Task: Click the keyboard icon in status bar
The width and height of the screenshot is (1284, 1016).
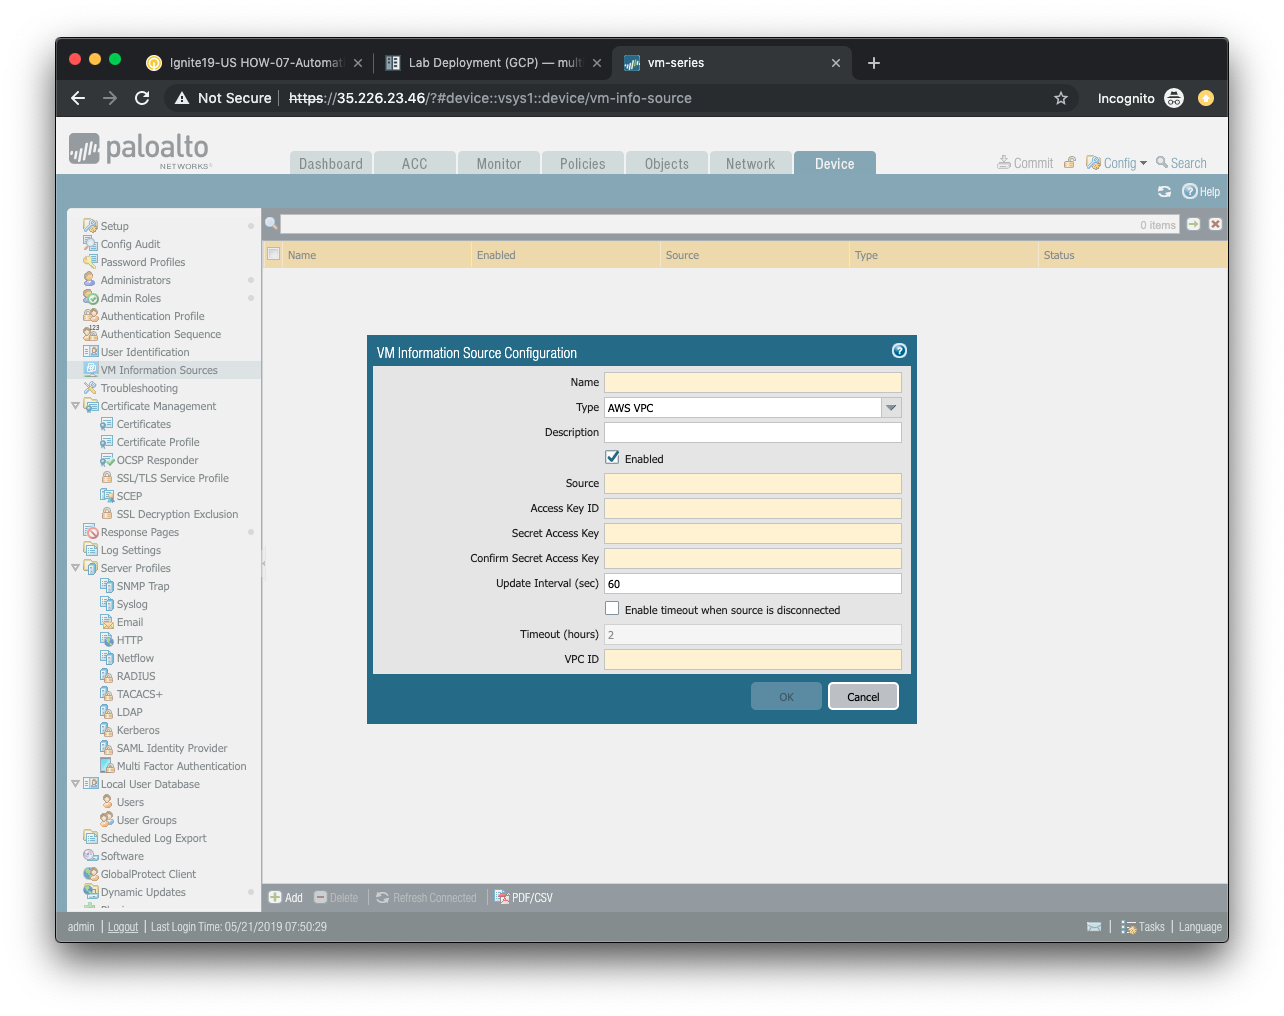Action: pyautogui.click(x=1094, y=927)
